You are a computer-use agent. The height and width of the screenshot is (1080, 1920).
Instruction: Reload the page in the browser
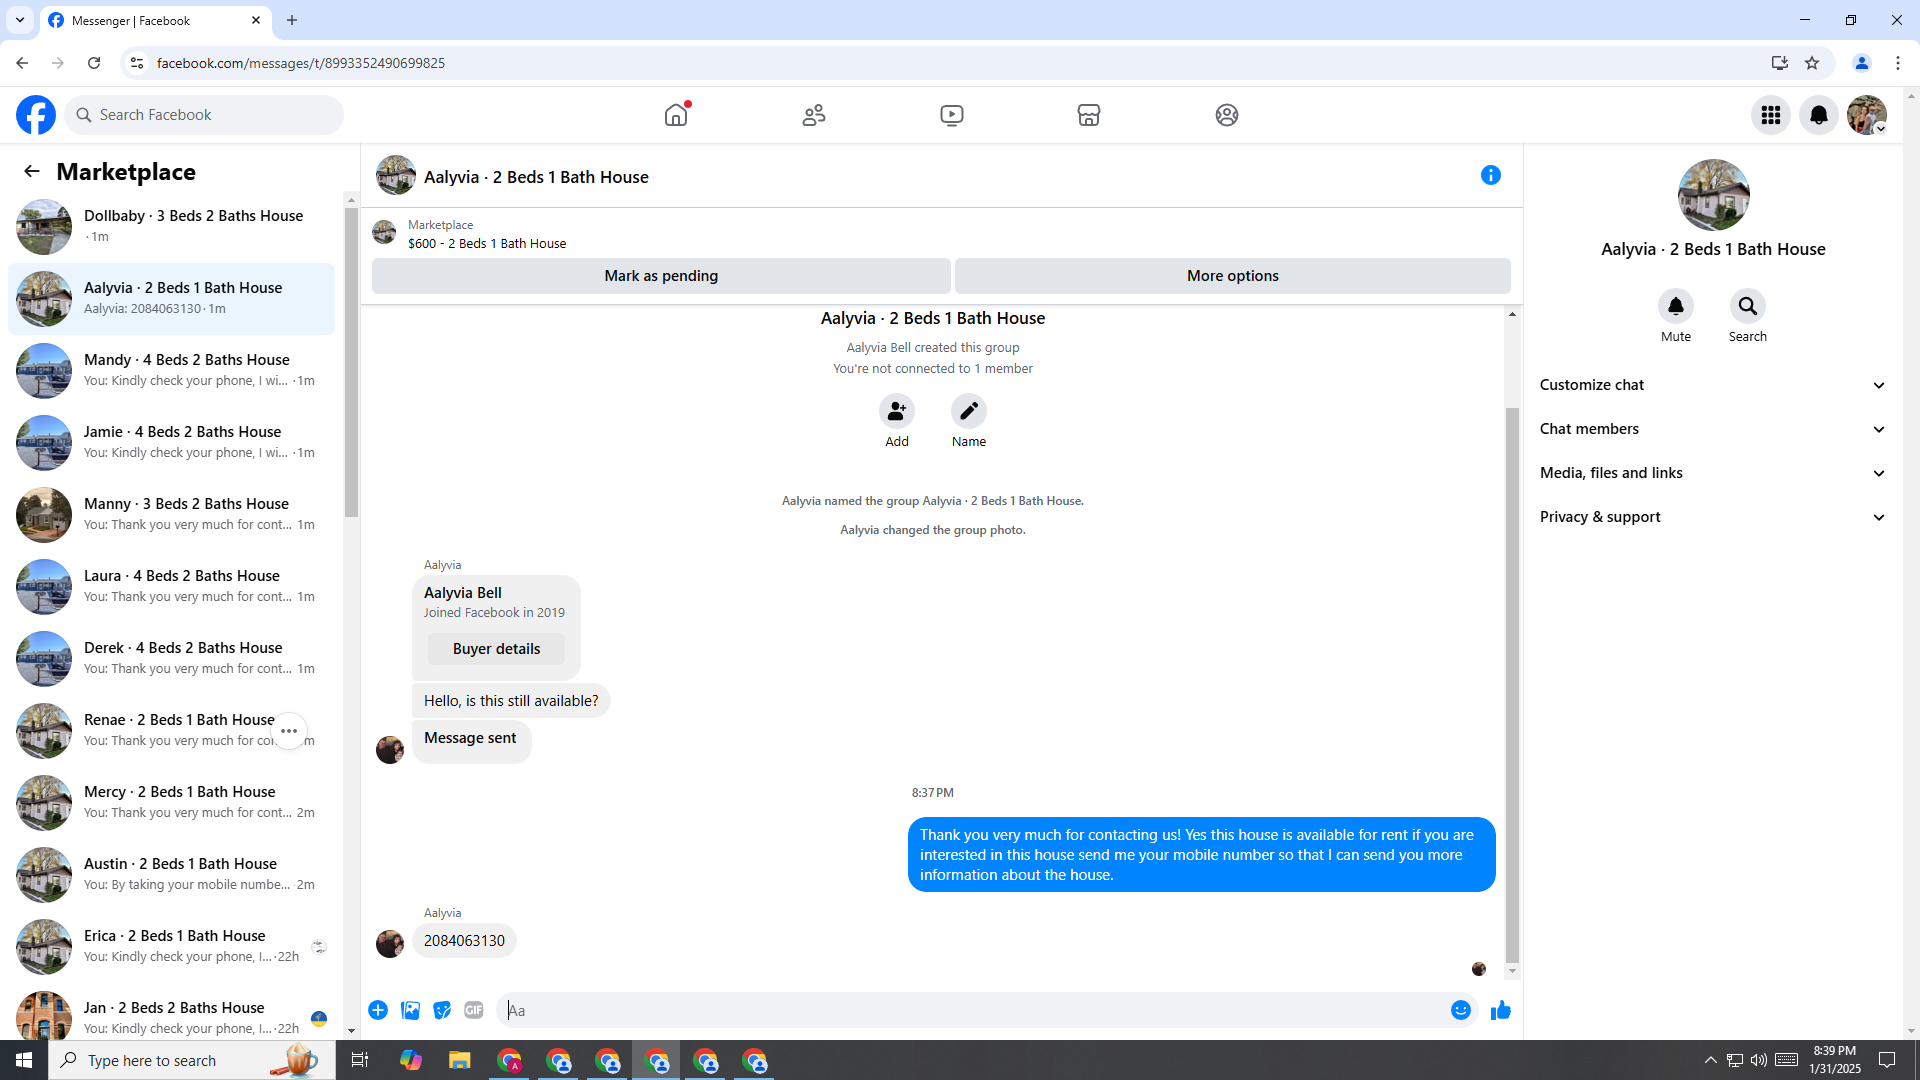pos(94,63)
